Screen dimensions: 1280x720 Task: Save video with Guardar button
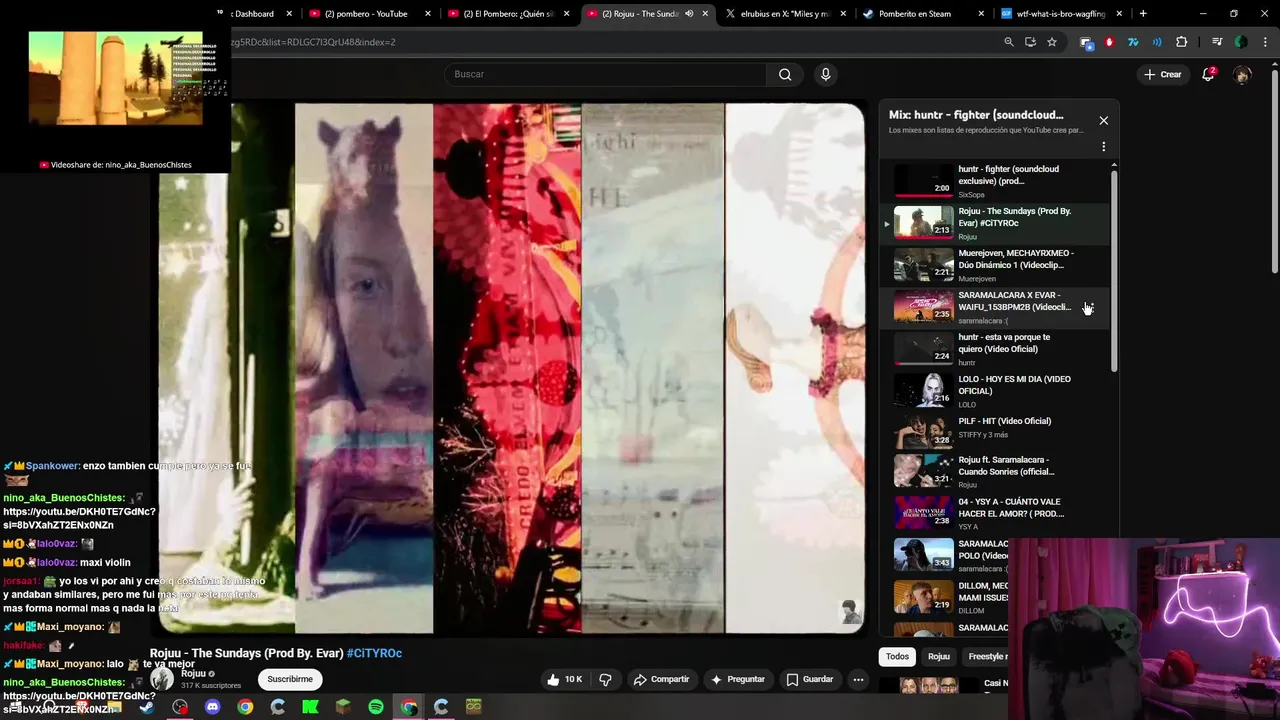[809, 679]
